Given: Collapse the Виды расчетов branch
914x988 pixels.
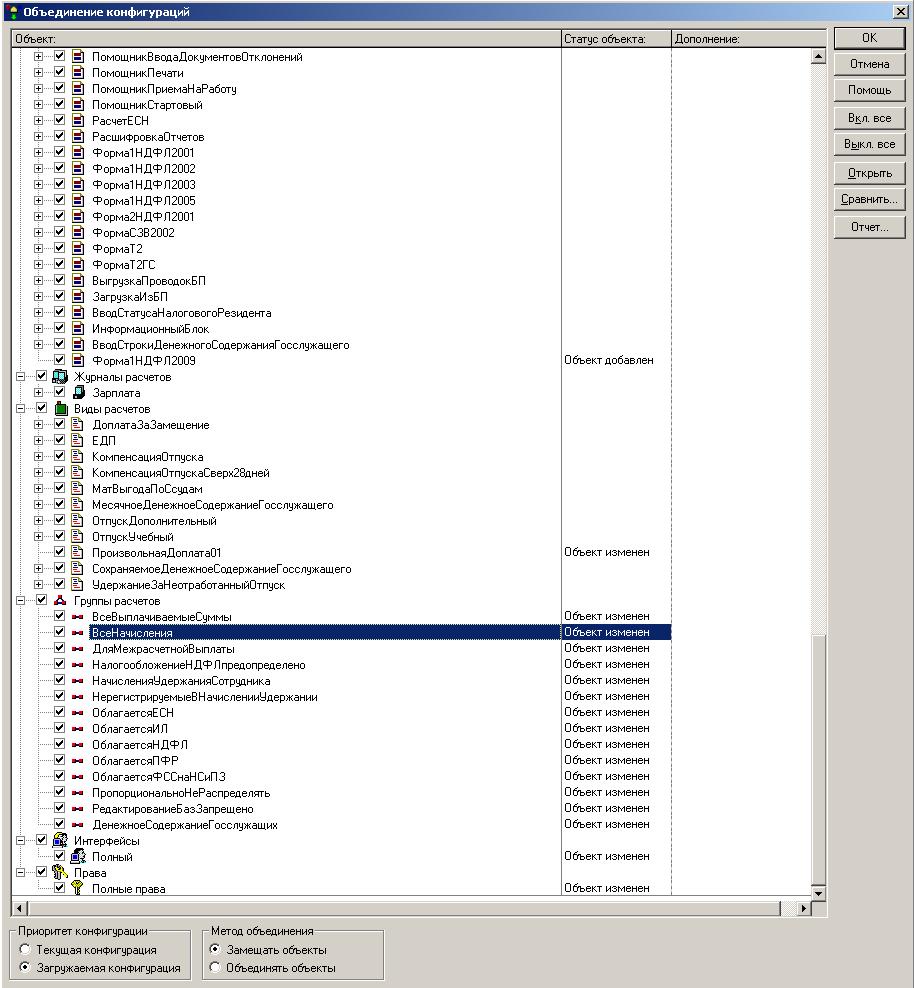Looking at the screenshot, I should click(x=20, y=409).
